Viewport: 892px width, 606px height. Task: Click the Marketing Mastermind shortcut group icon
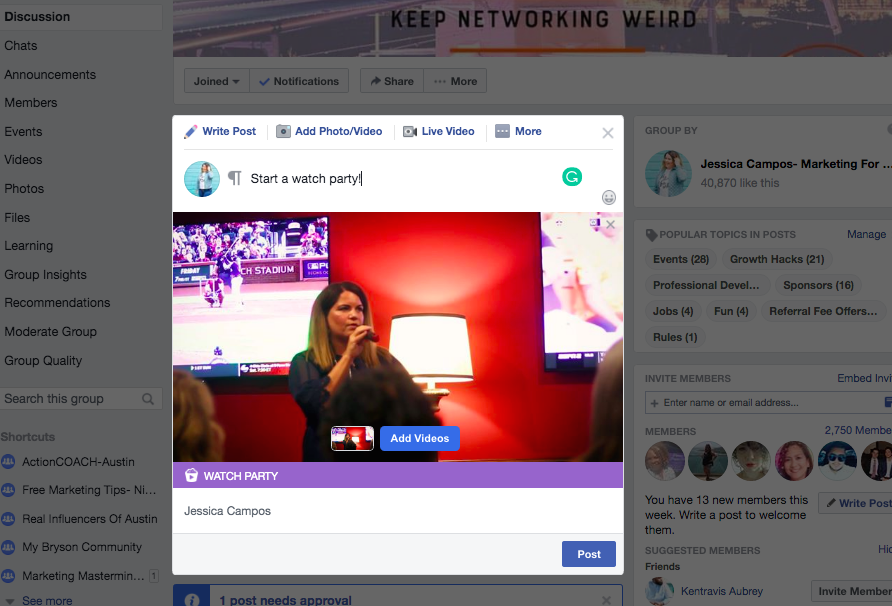(x=8, y=575)
